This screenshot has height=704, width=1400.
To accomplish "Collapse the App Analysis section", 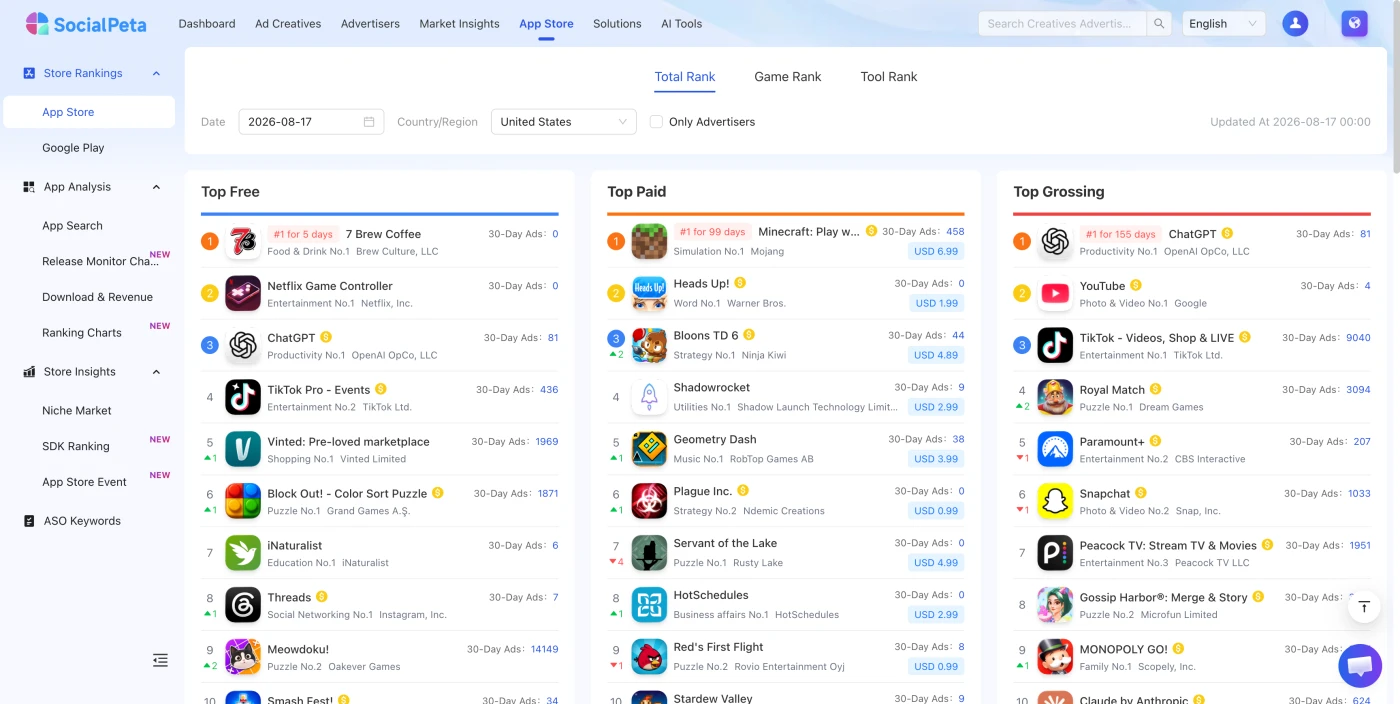I will (x=156, y=187).
